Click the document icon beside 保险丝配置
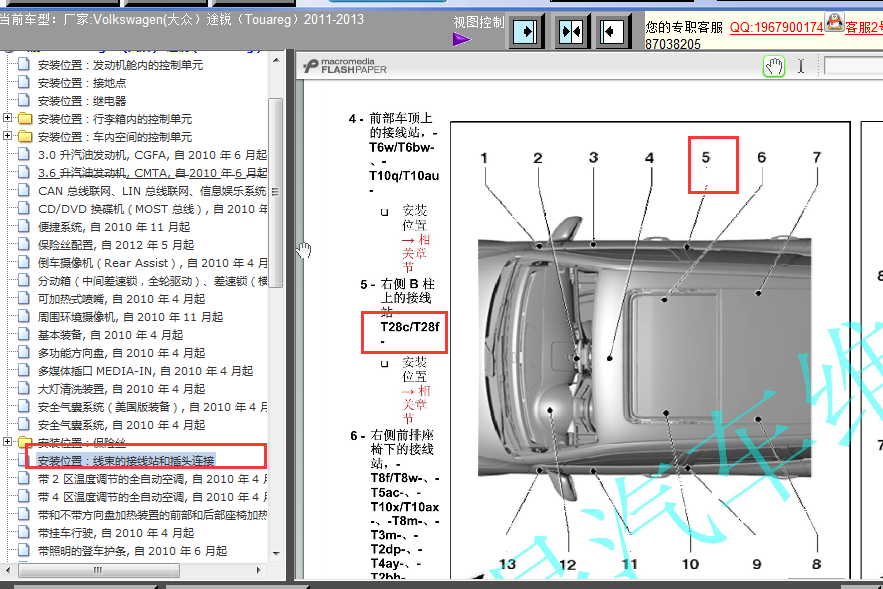 24,244
